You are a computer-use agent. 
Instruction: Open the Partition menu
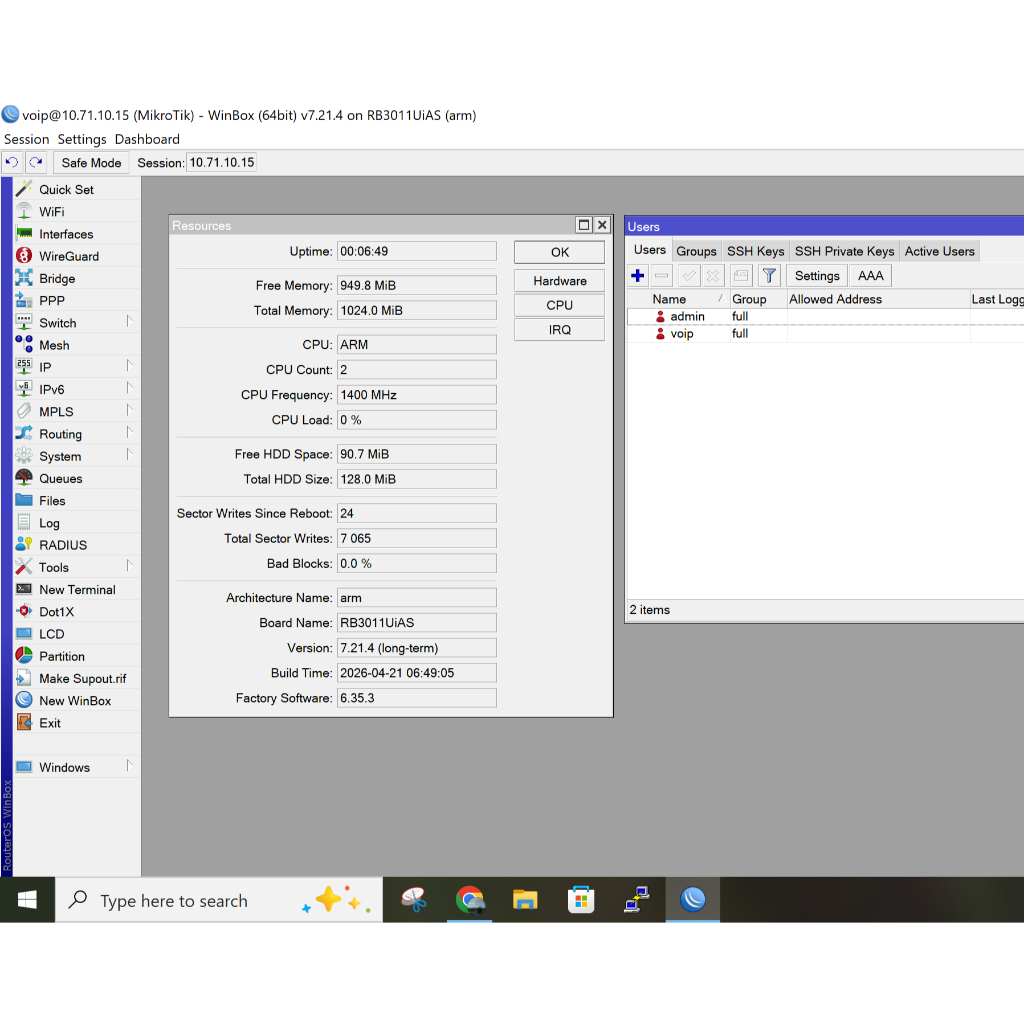tap(76, 656)
